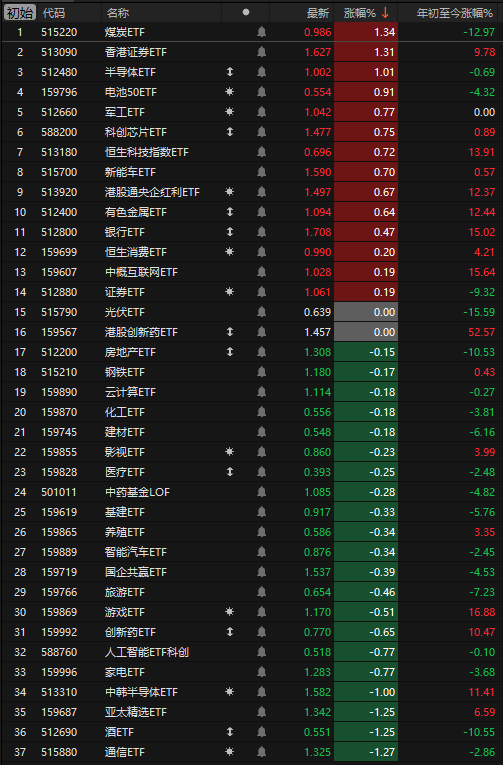Click the star marker for 港股通央企红利ETF
The width and height of the screenshot is (503, 765).
click(230, 192)
